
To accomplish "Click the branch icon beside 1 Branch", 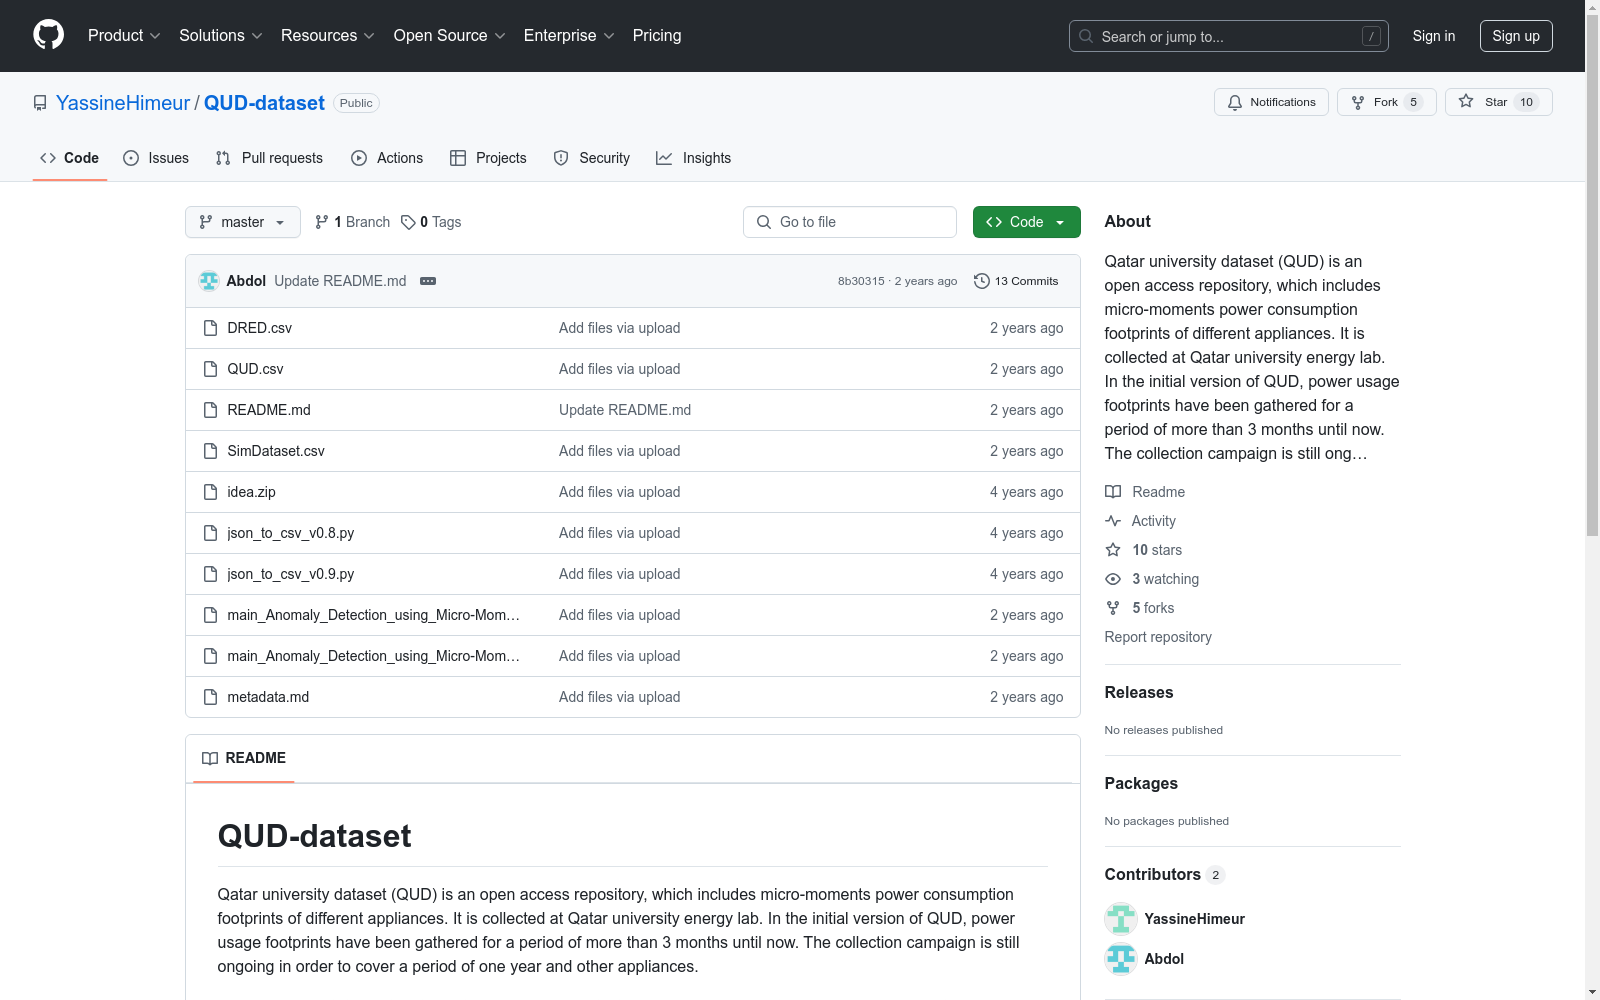I will 322,222.
